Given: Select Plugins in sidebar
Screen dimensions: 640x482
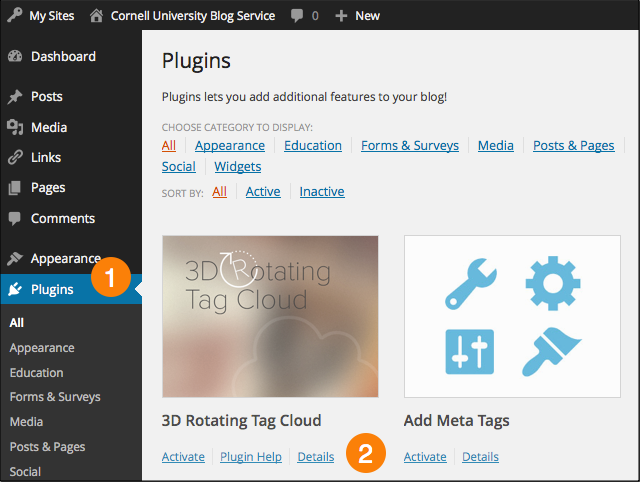Looking at the screenshot, I should point(52,289).
